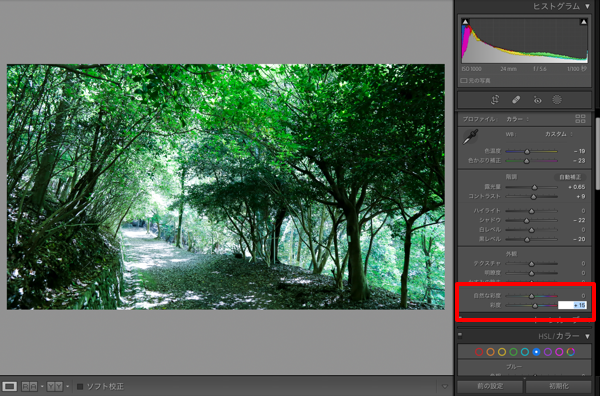Select the Spot Removal bandage tool
600x396 pixels.
[516, 100]
